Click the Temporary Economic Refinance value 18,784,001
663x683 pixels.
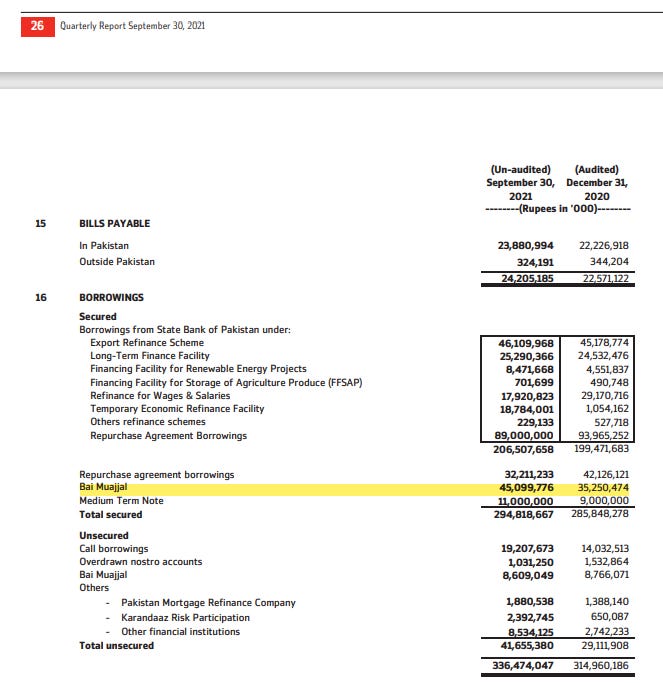pyautogui.click(x=527, y=409)
